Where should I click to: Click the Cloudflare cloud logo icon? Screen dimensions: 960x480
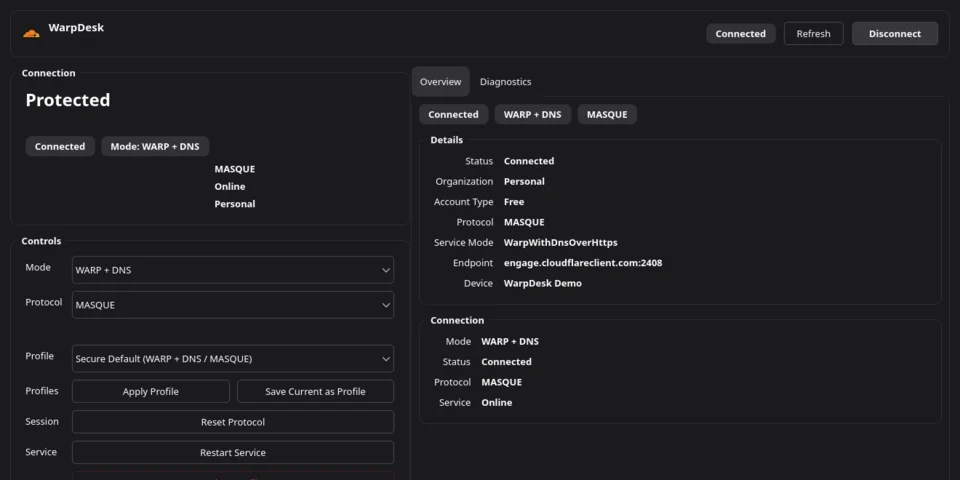31,34
